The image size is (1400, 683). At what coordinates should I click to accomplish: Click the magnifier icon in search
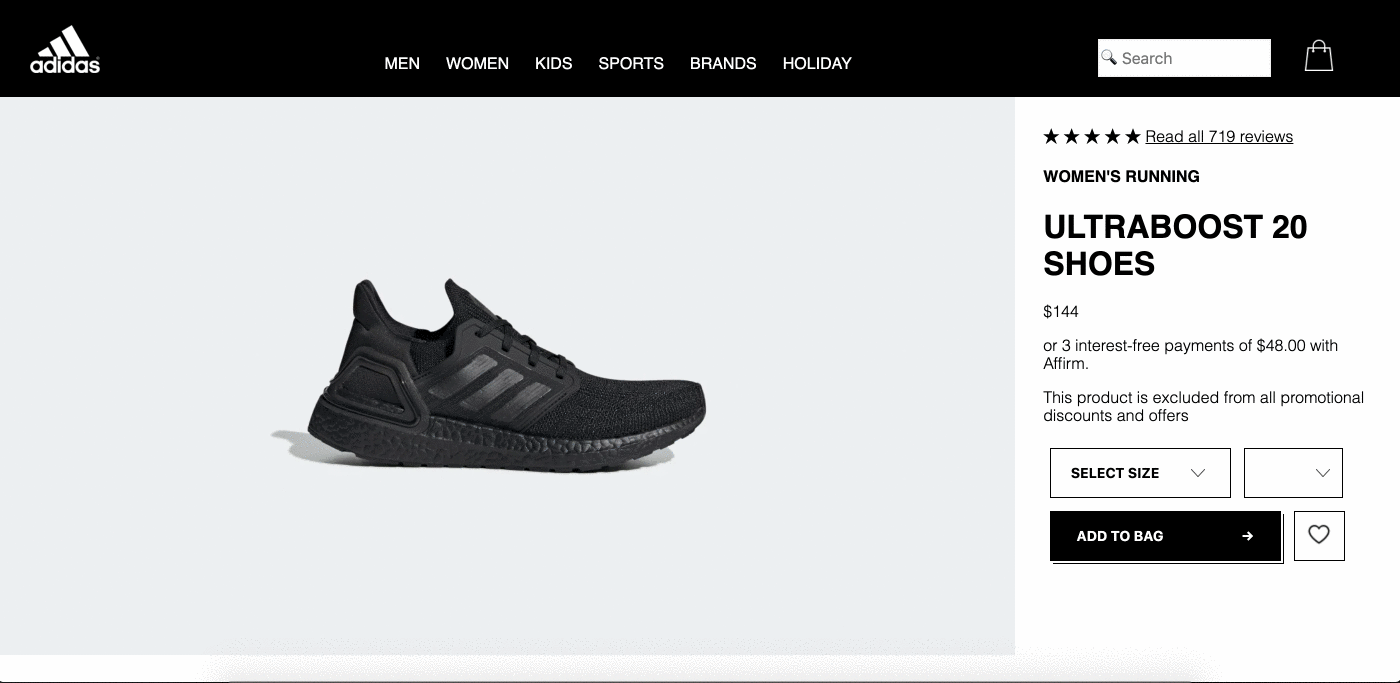(1109, 58)
